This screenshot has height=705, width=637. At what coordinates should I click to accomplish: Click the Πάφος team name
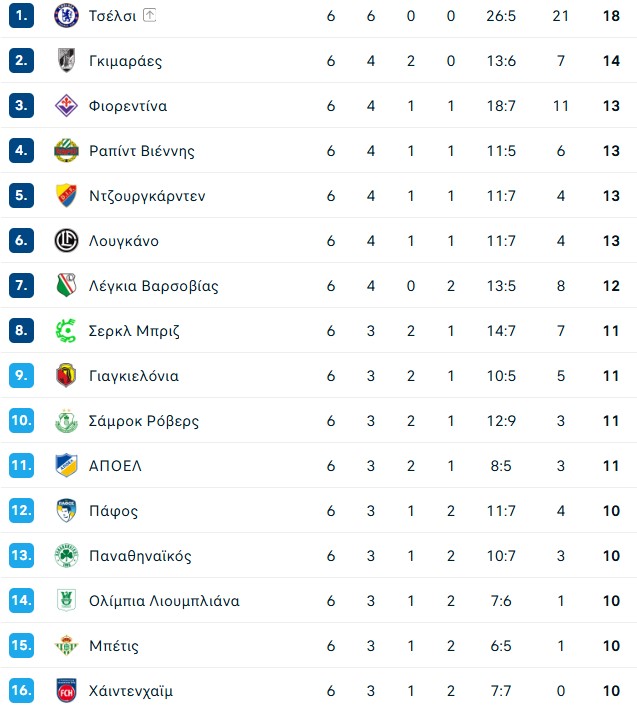point(113,511)
